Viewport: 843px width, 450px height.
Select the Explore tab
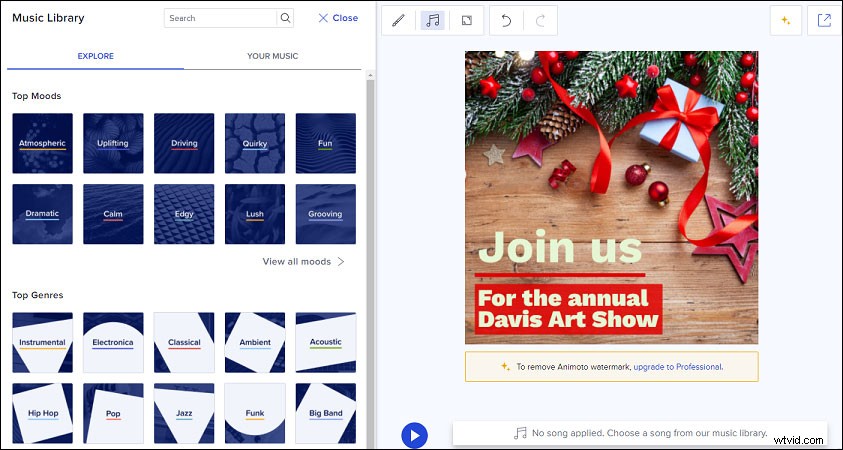(95, 56)
